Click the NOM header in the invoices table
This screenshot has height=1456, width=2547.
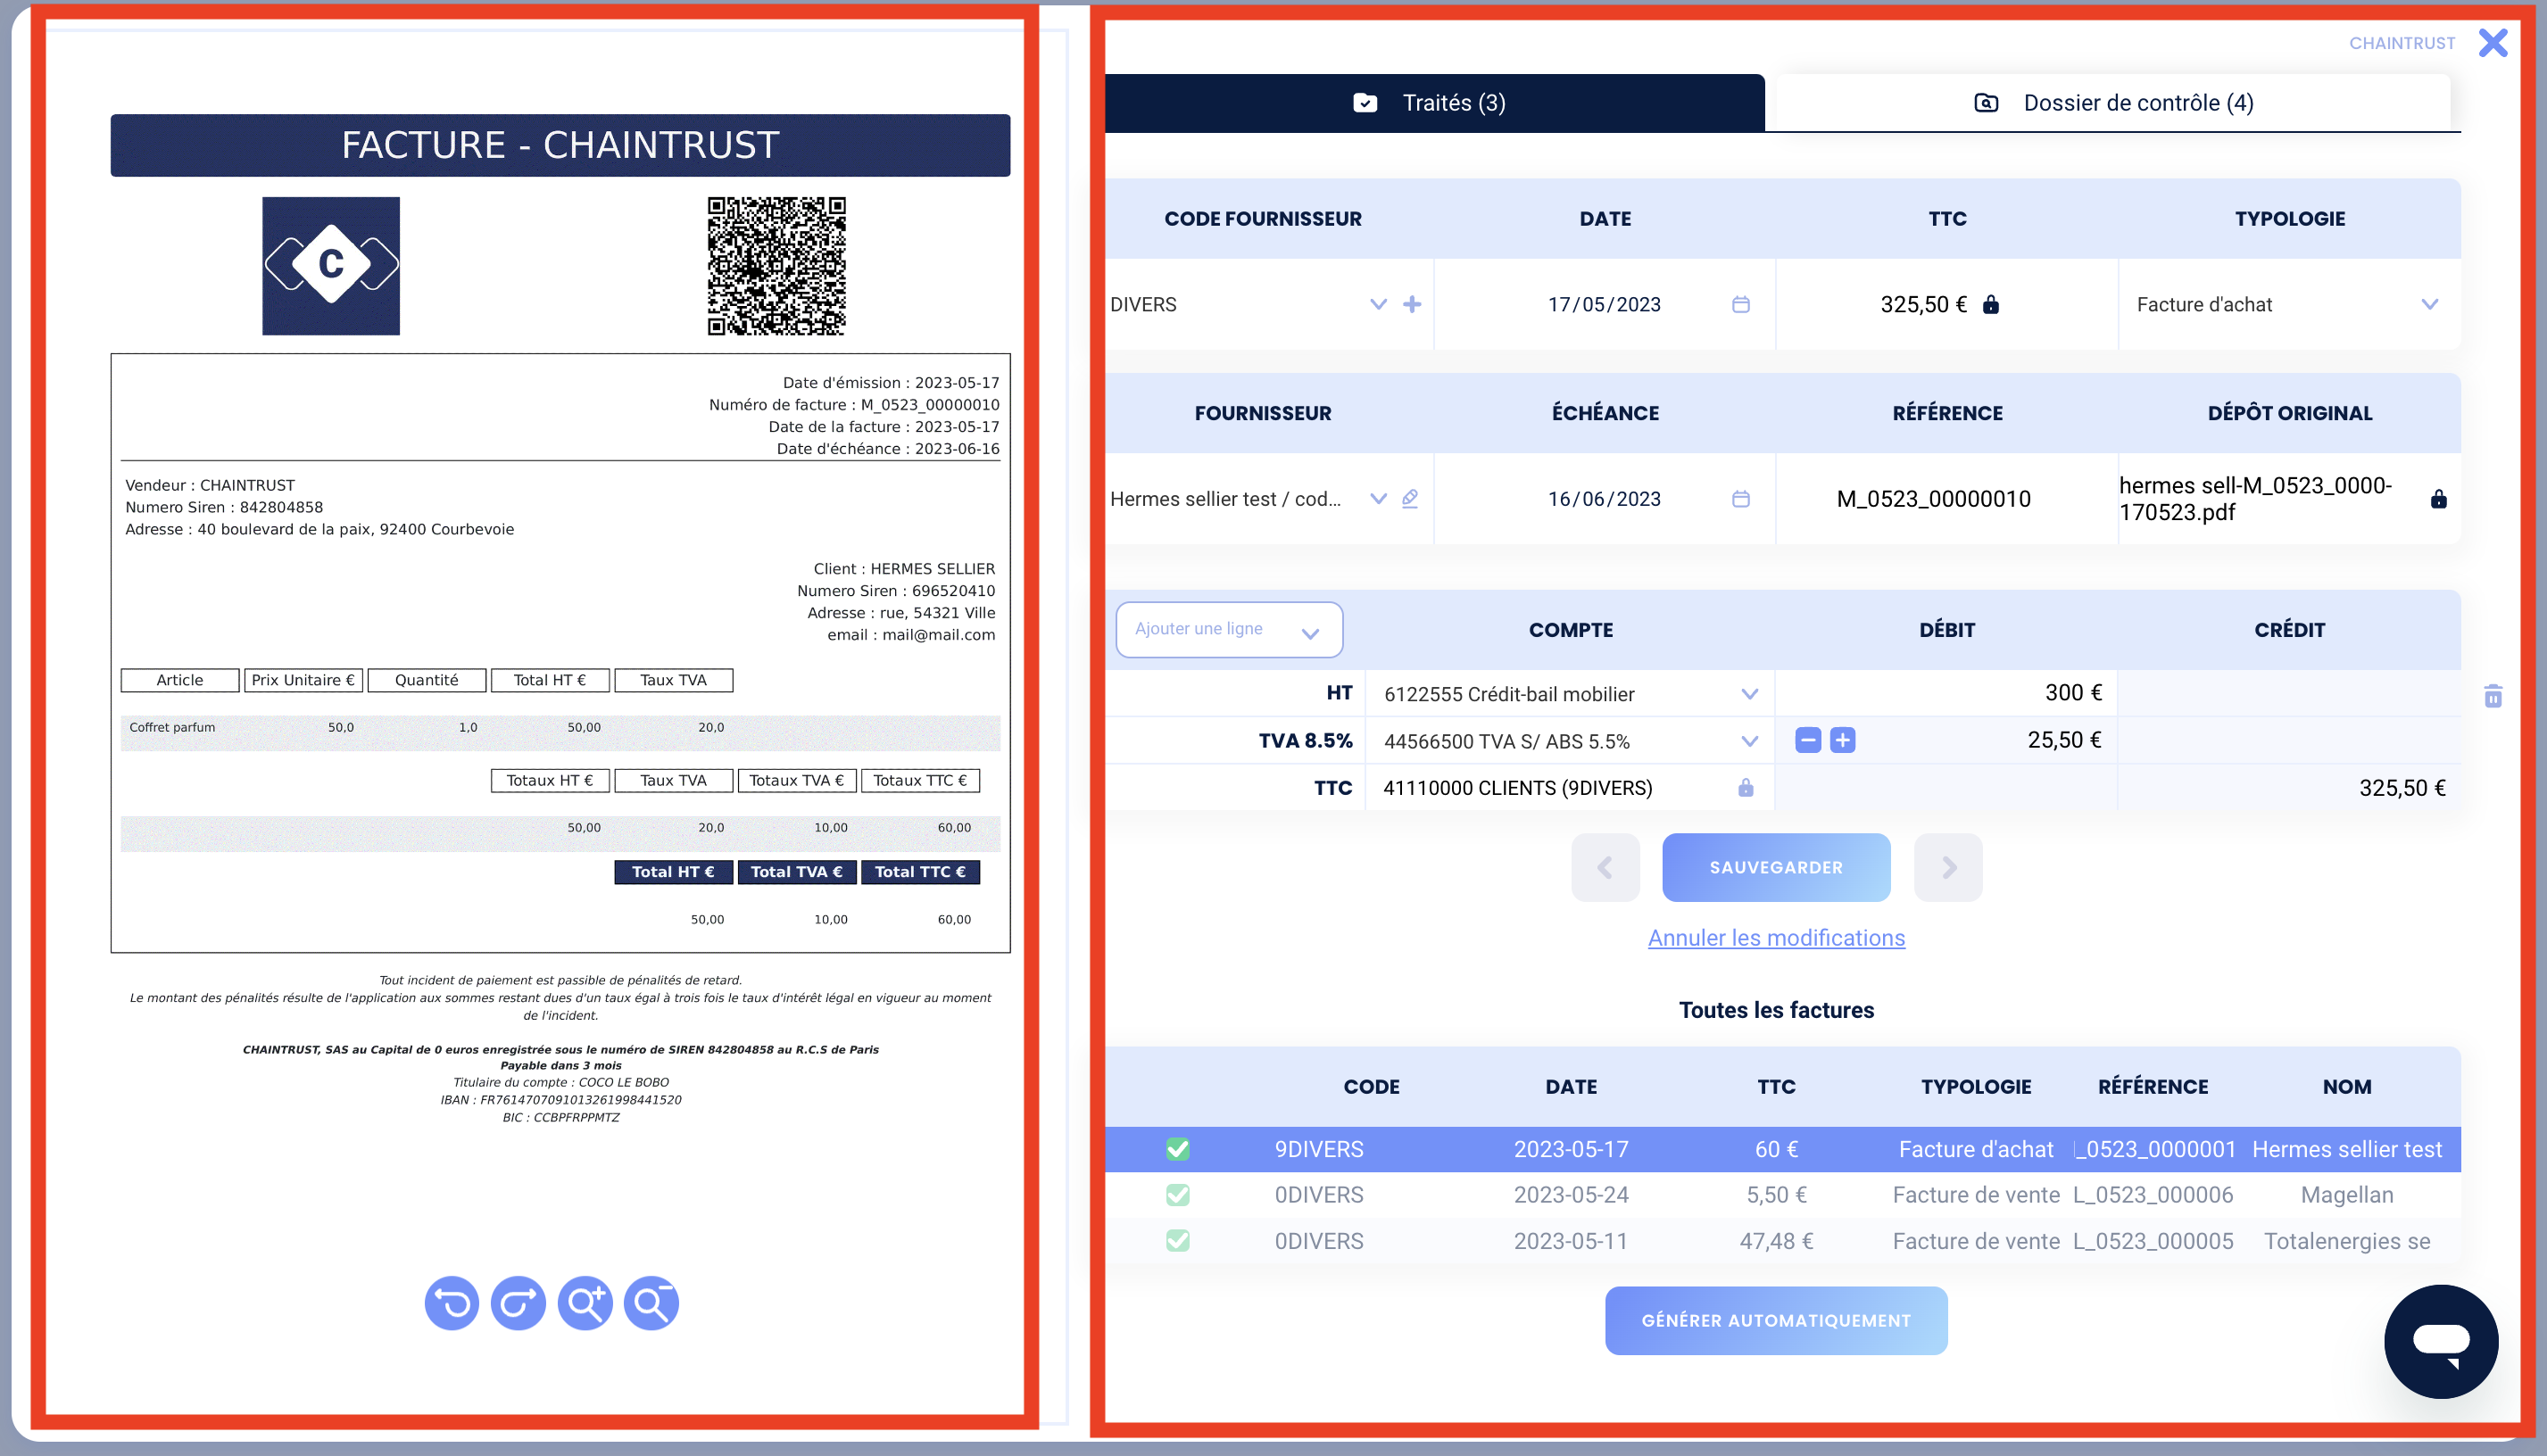tap(2346, 1086)
